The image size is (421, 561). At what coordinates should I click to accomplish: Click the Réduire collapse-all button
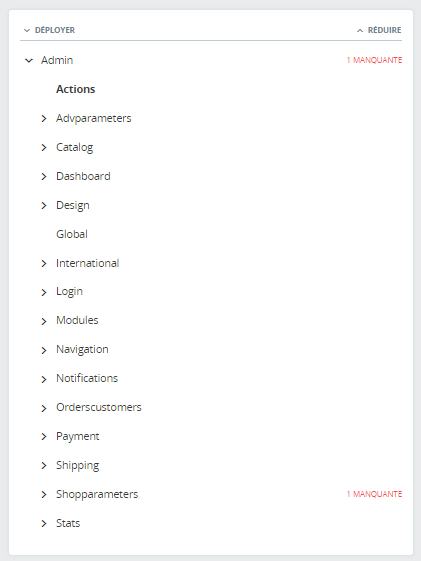379,30
